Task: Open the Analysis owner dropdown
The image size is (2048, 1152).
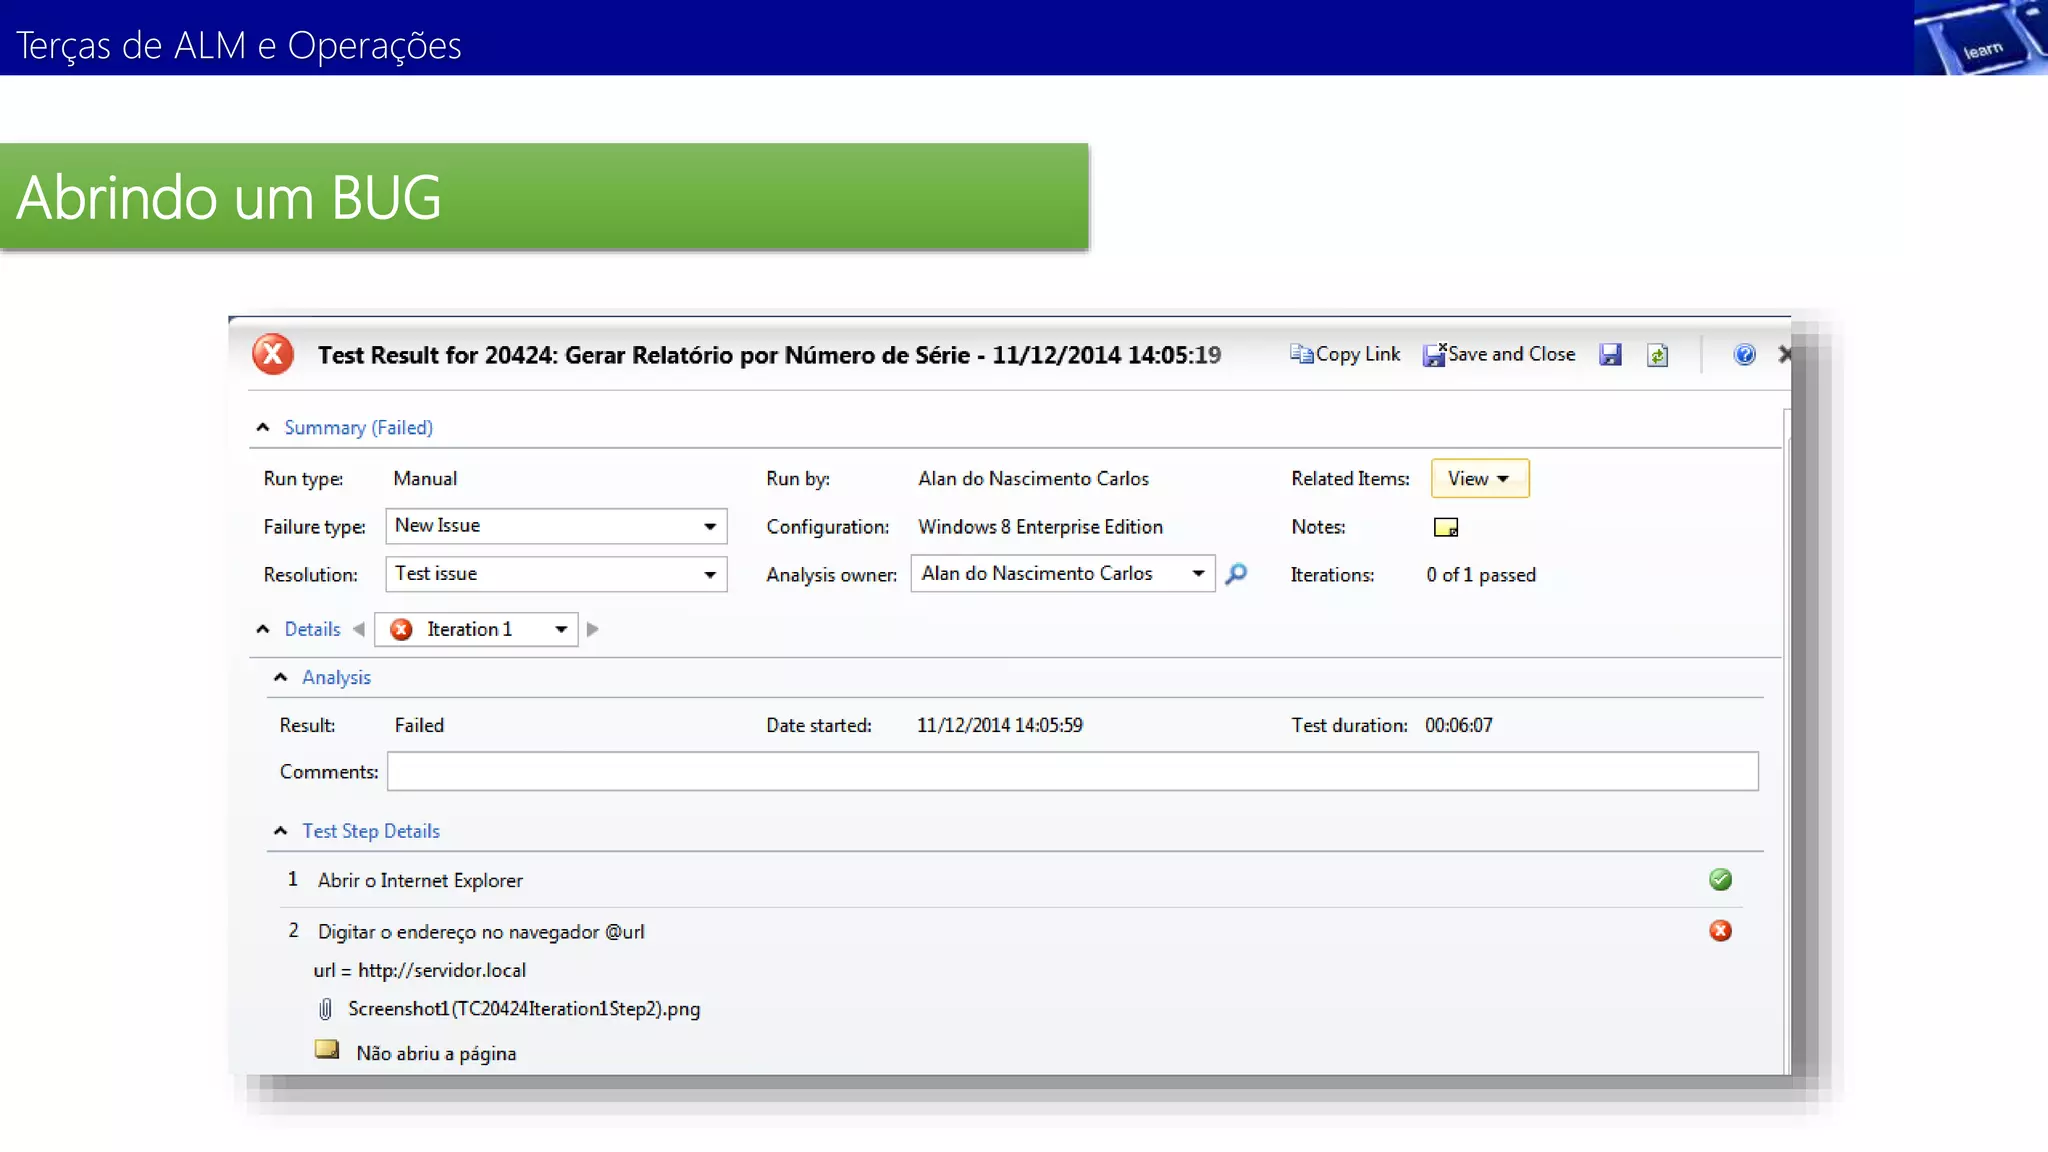Action: pos(1197,573)
